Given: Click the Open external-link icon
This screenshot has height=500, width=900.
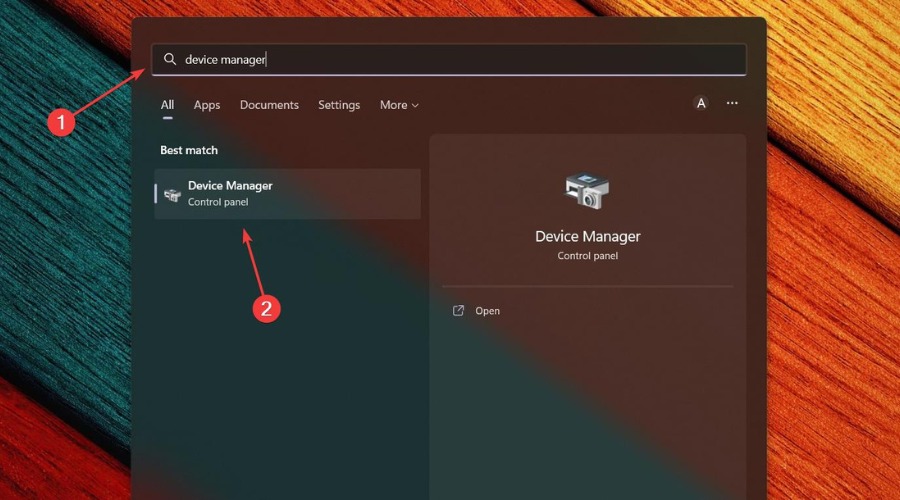Looking at the screenshot, I should click(458, 311).
